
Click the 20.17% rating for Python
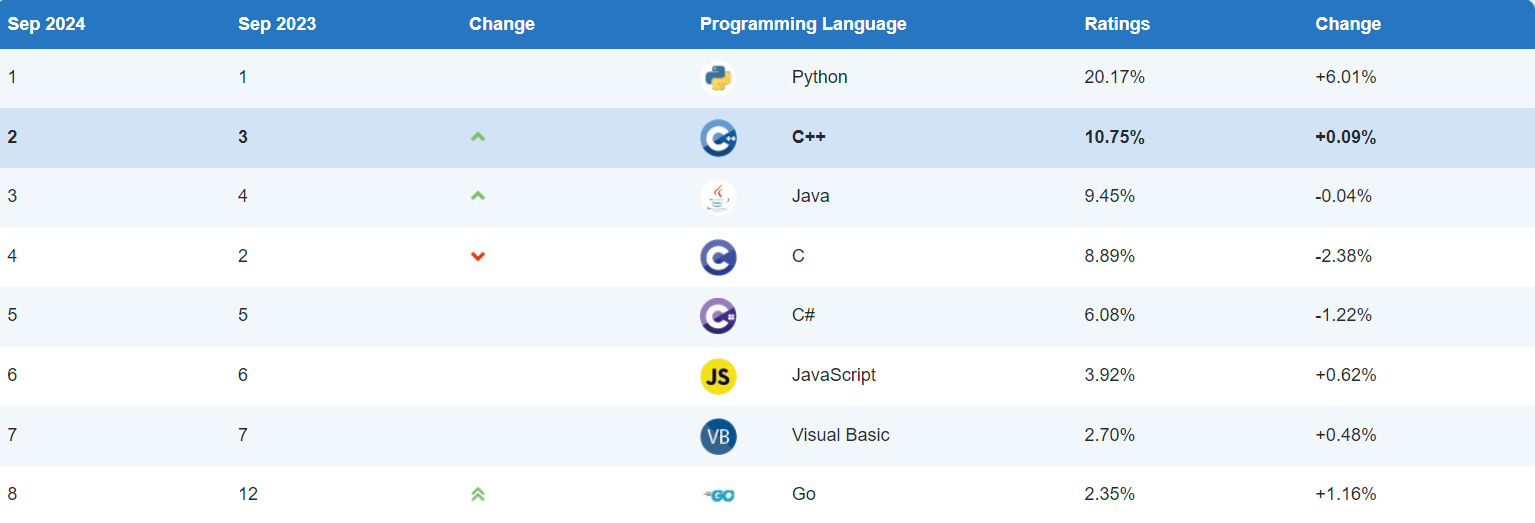[x=1114, y=77]
